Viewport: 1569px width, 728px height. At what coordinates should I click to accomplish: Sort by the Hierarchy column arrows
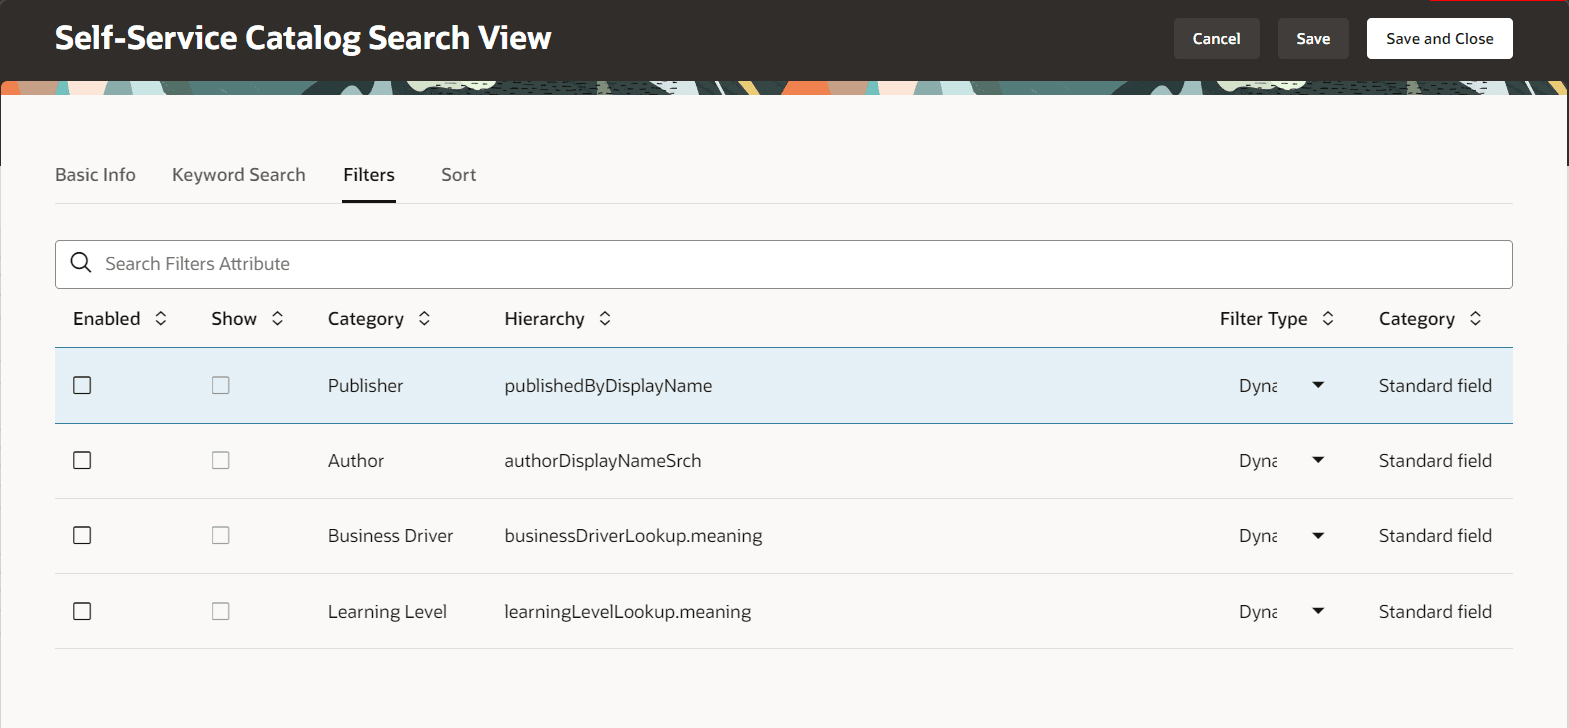click(605, 318)
